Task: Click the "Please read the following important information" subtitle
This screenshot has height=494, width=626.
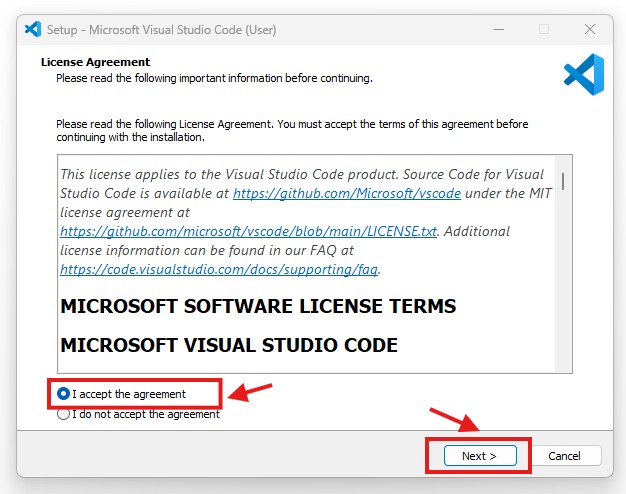Action: tap(214, 77)
